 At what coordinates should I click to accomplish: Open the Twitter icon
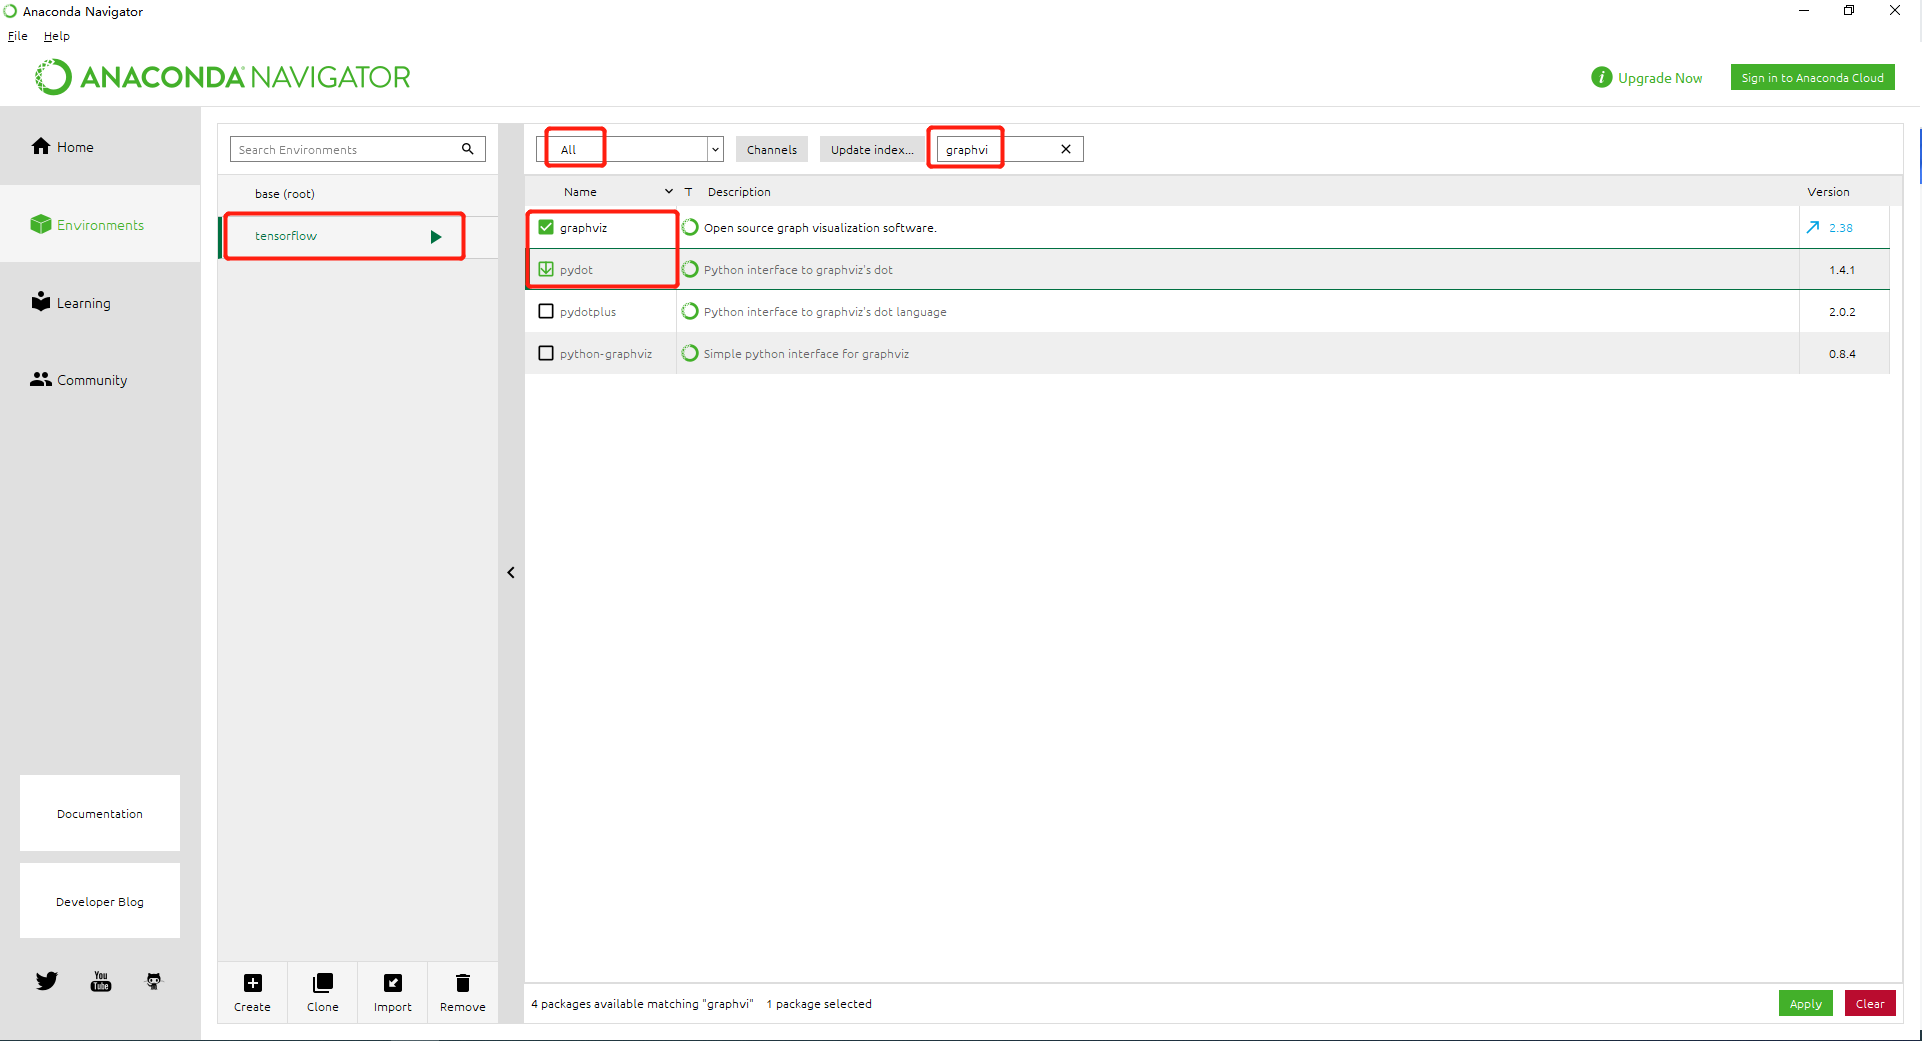click(47, 981)
